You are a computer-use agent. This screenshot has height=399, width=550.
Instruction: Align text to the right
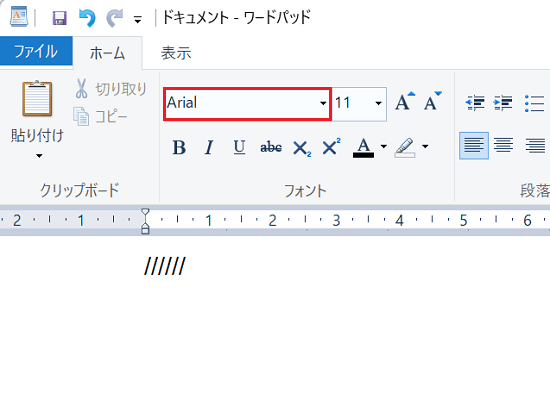click(535, 146)
